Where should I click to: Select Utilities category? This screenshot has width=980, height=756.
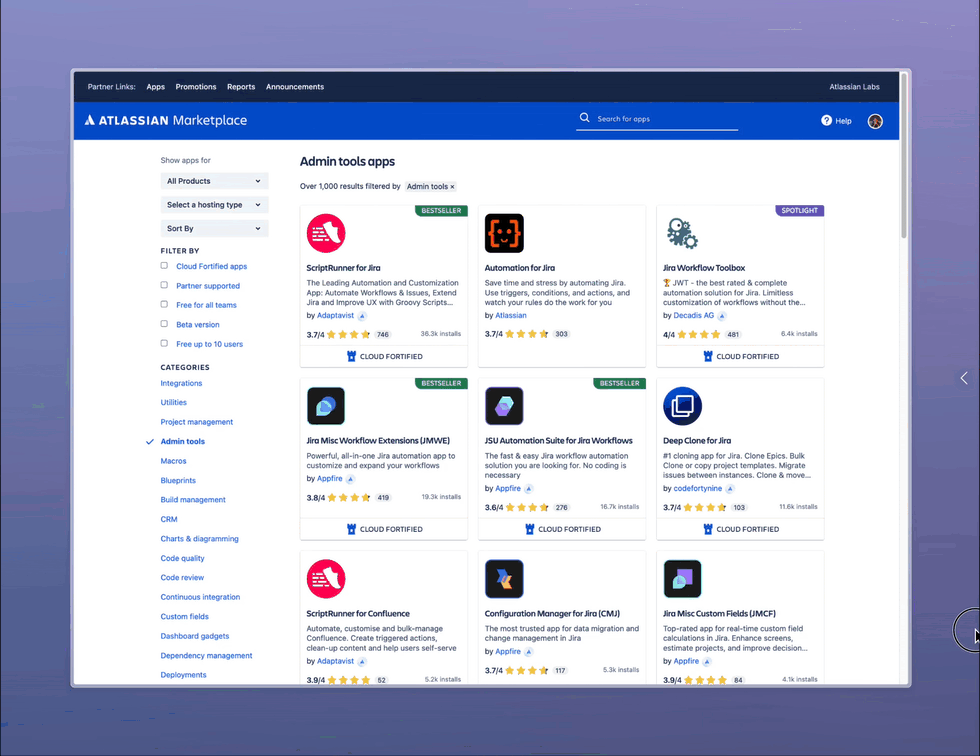point(174,402)
